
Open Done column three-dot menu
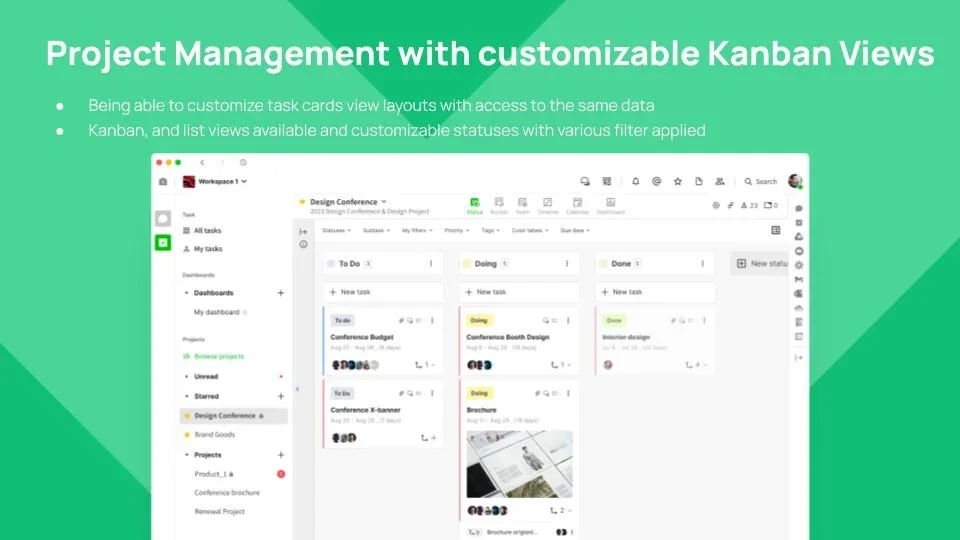[703, 264]
